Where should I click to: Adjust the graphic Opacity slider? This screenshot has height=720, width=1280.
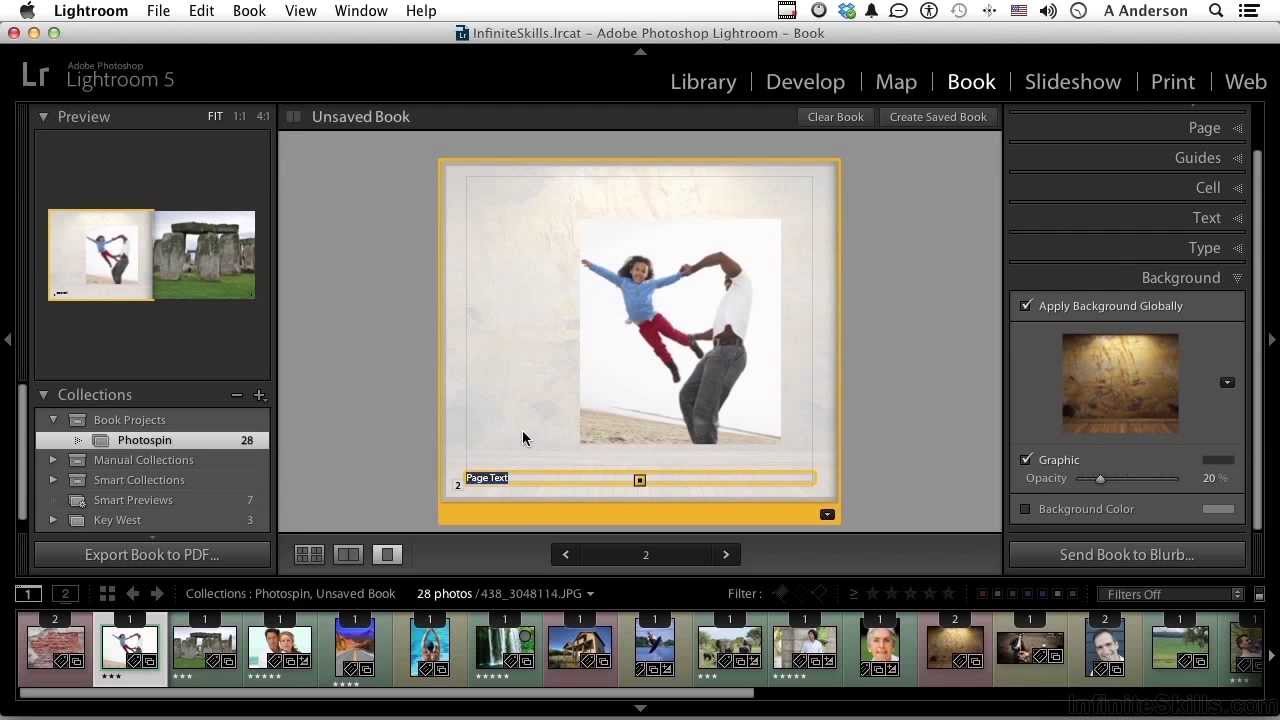(1100, 479)
